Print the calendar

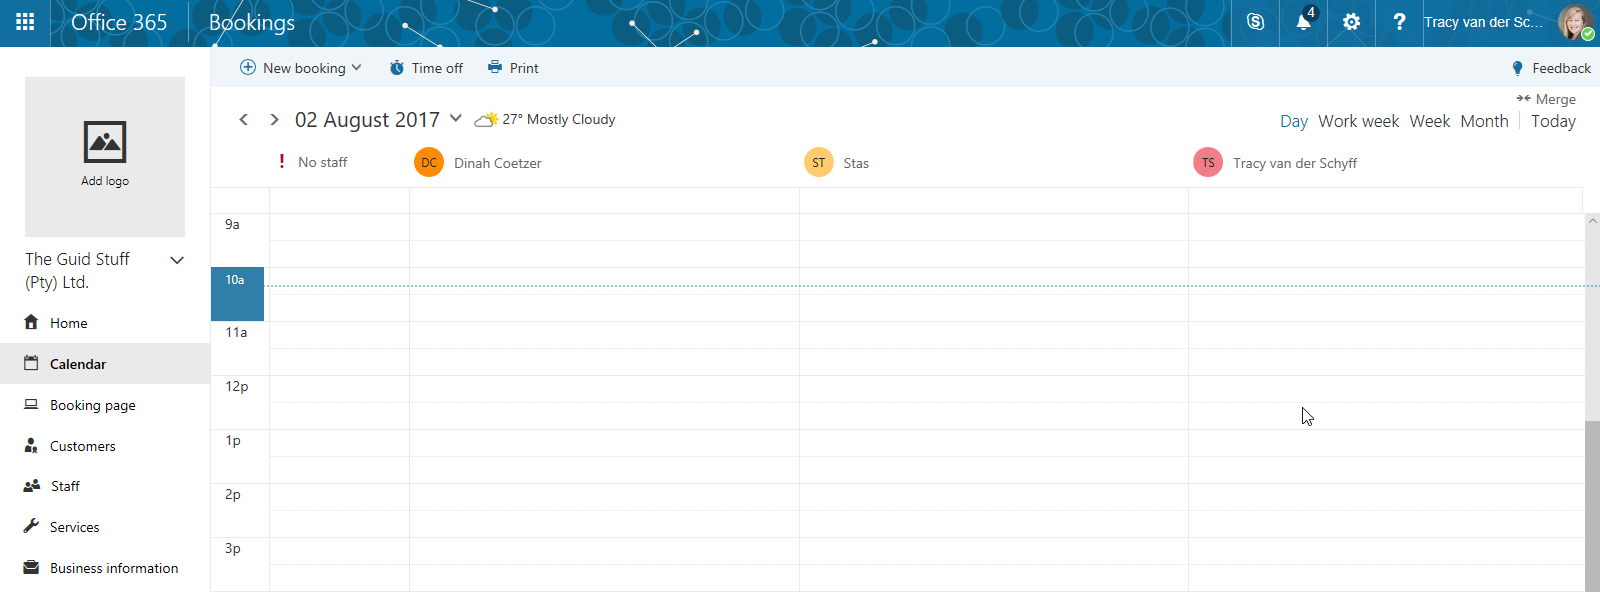click(513, 68)
